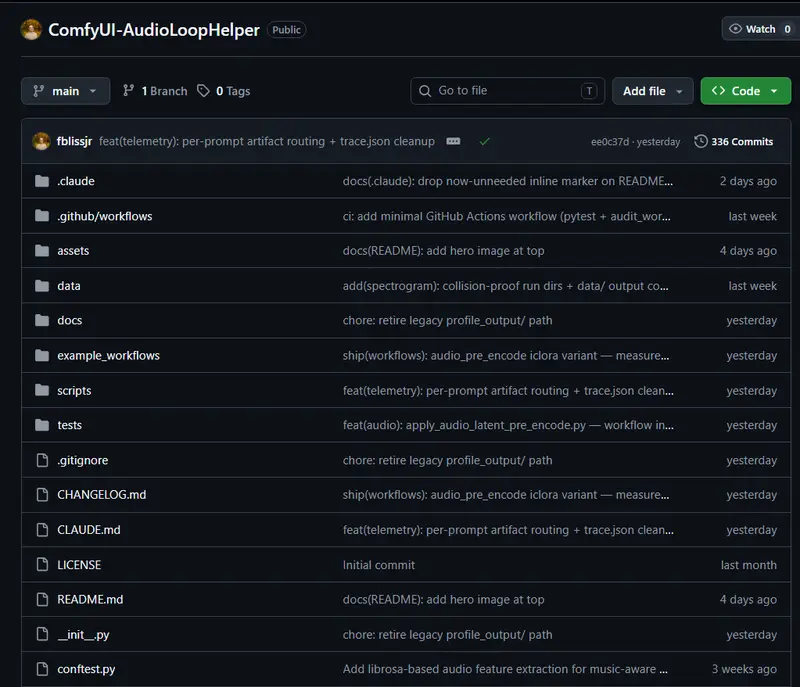Click the Go to file search field

click(508, 91)
